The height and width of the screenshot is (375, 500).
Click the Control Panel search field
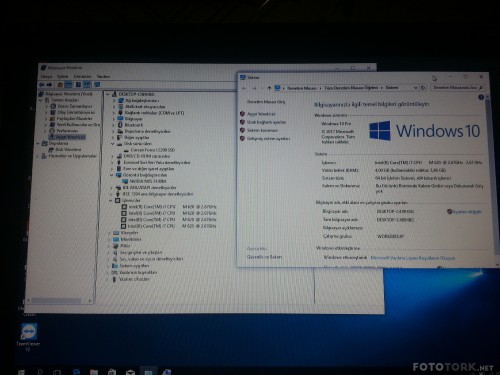point(457,87)
